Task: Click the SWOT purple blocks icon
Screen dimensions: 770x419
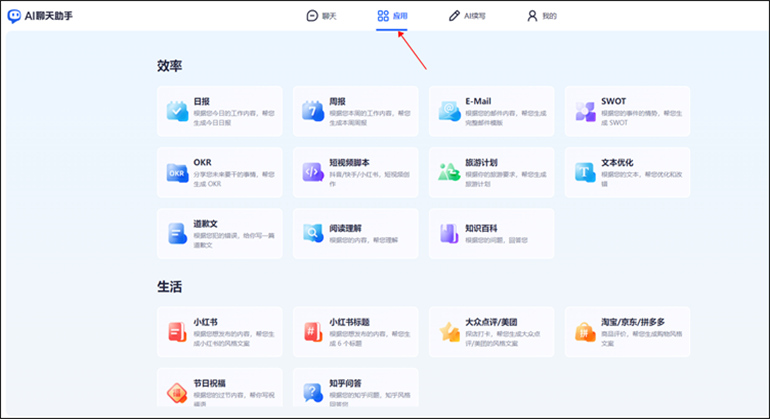Action: click(585, 111)
